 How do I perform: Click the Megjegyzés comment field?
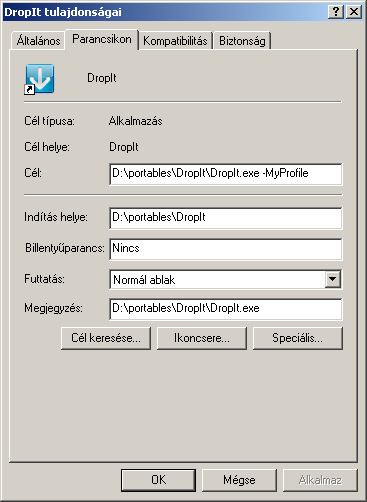(226, 309)
